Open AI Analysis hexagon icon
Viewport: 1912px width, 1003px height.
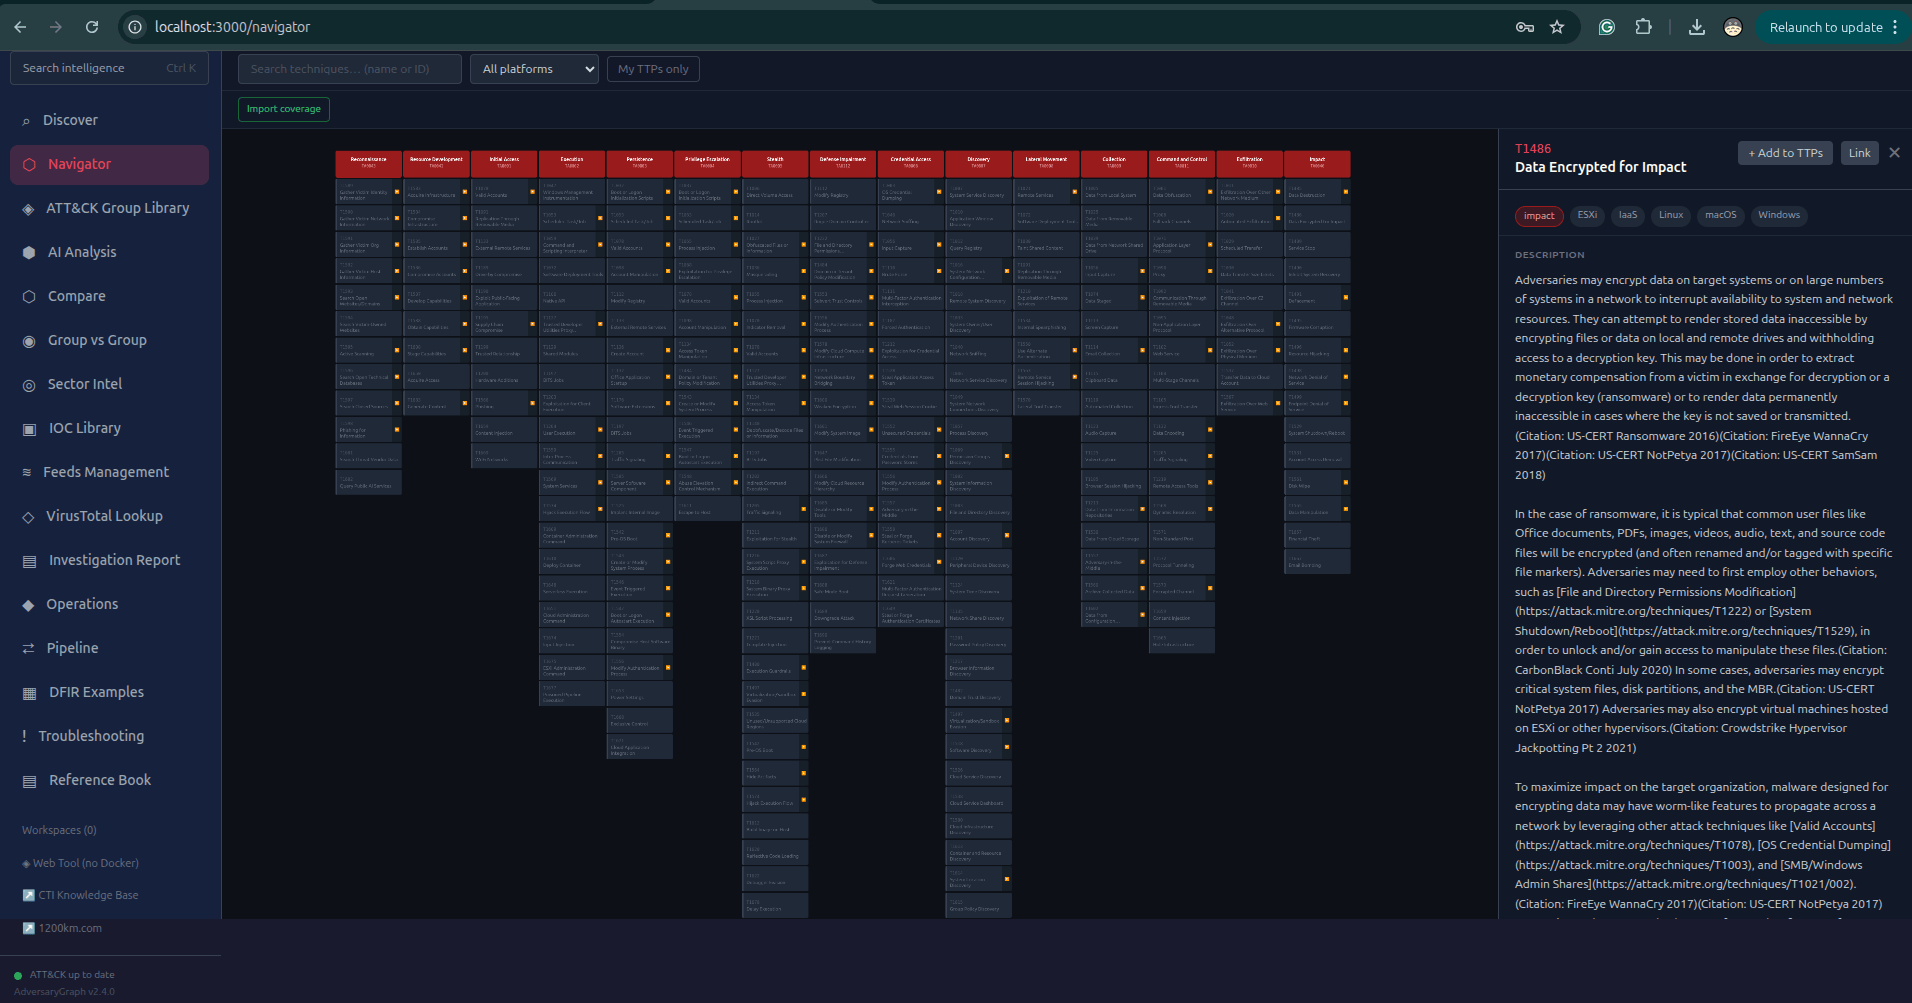[x=29, y=253]
